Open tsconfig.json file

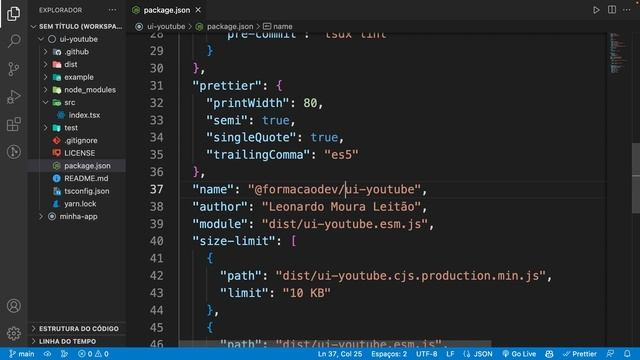coord(87,191)
